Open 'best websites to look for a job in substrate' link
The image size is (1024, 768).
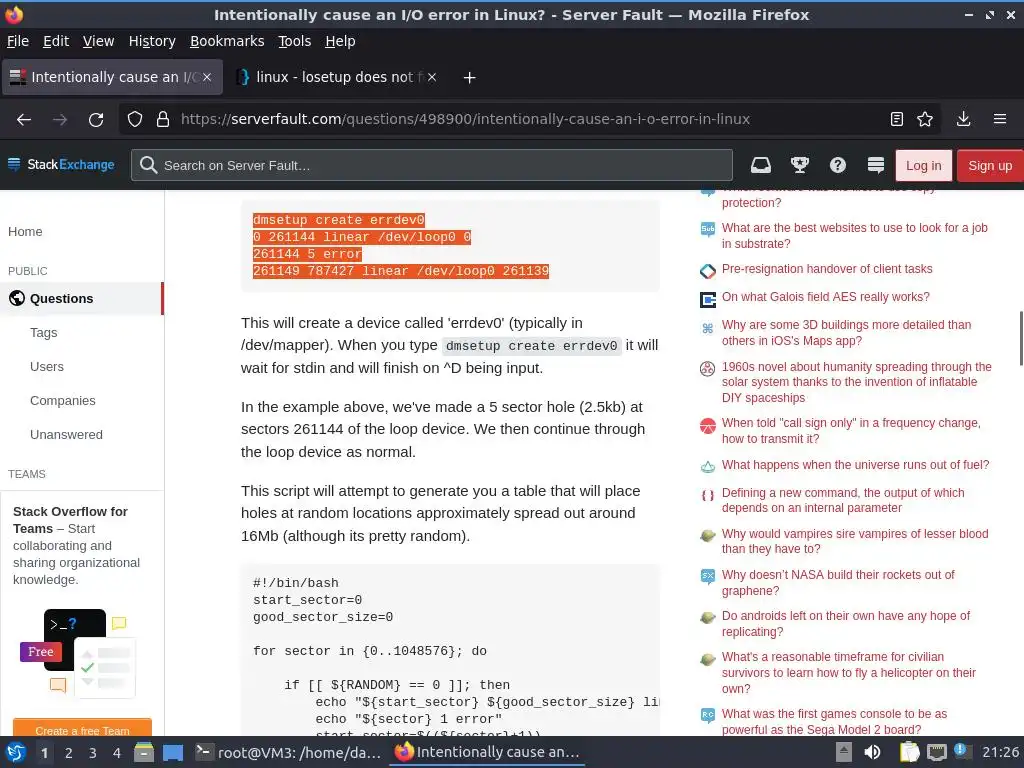coord(854,235)
